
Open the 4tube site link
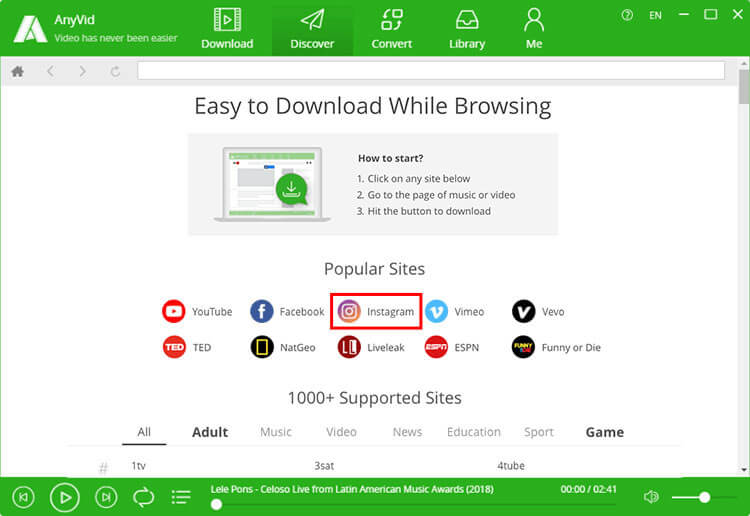(511, 465)
